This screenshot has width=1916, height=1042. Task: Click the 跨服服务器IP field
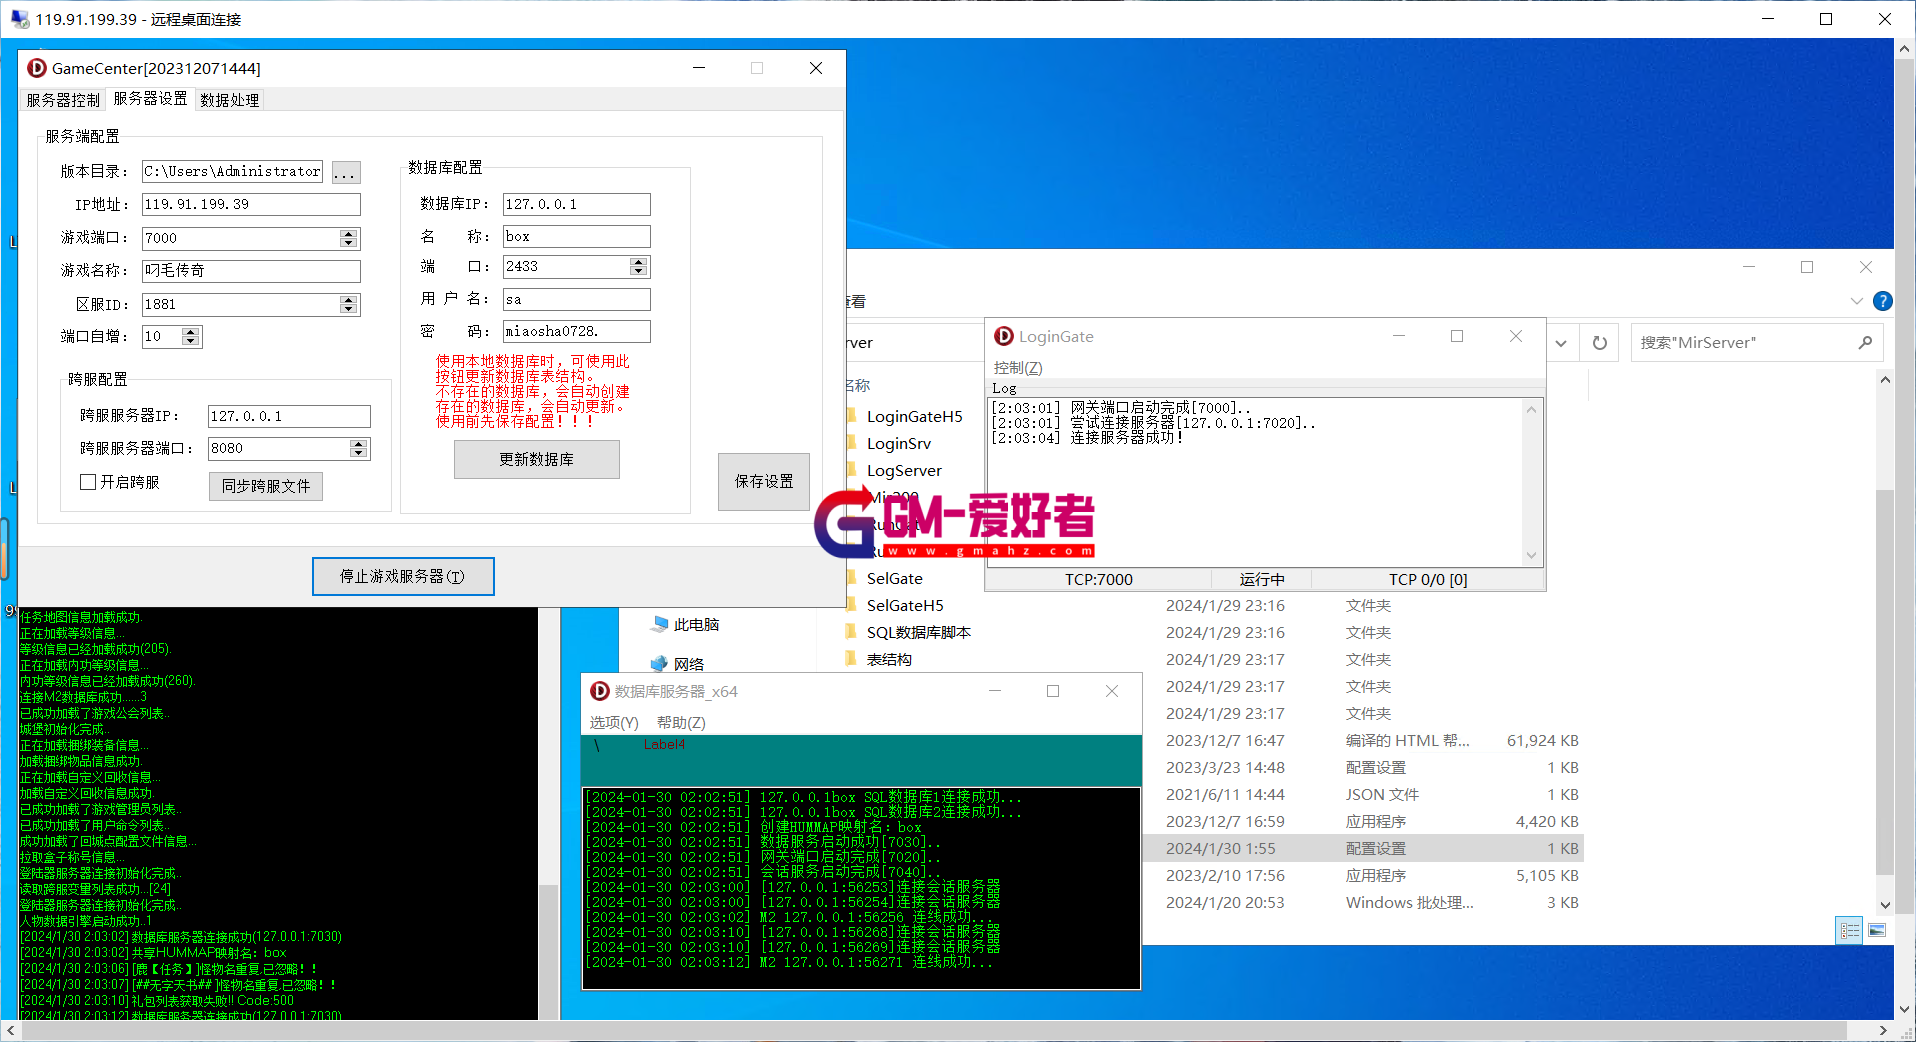click(x=289, y=416)
